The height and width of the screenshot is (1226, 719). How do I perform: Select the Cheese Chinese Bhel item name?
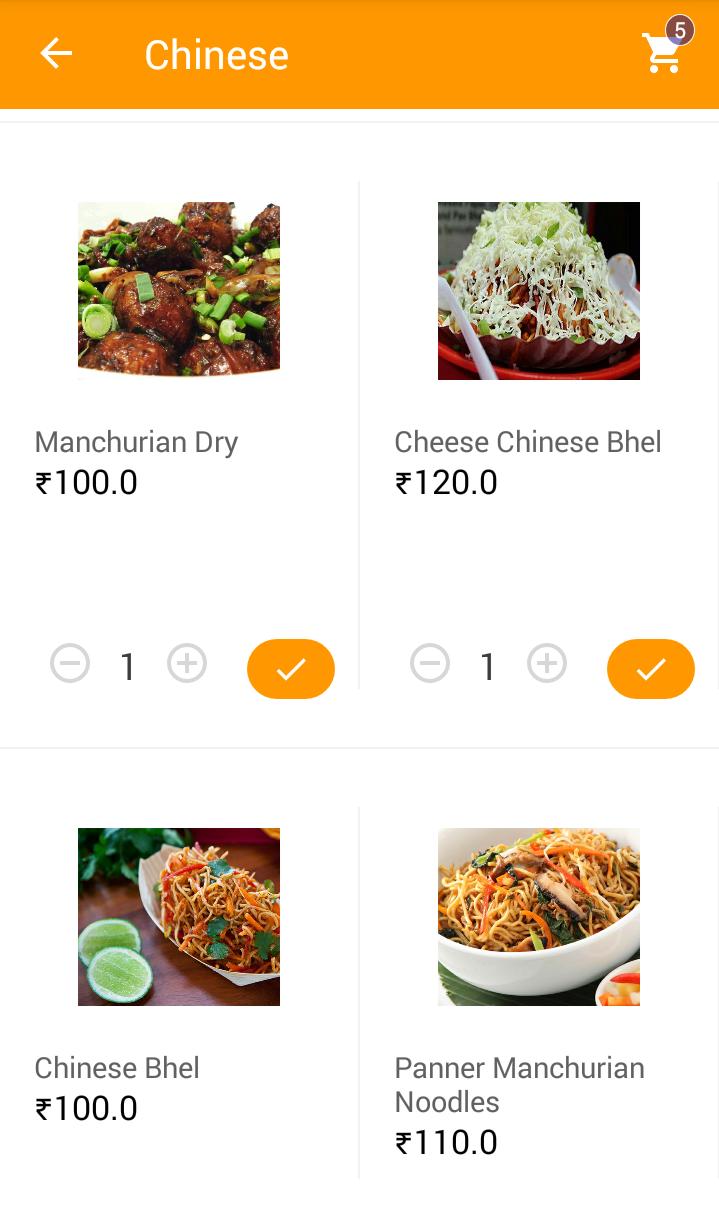(x=528, y=442)
